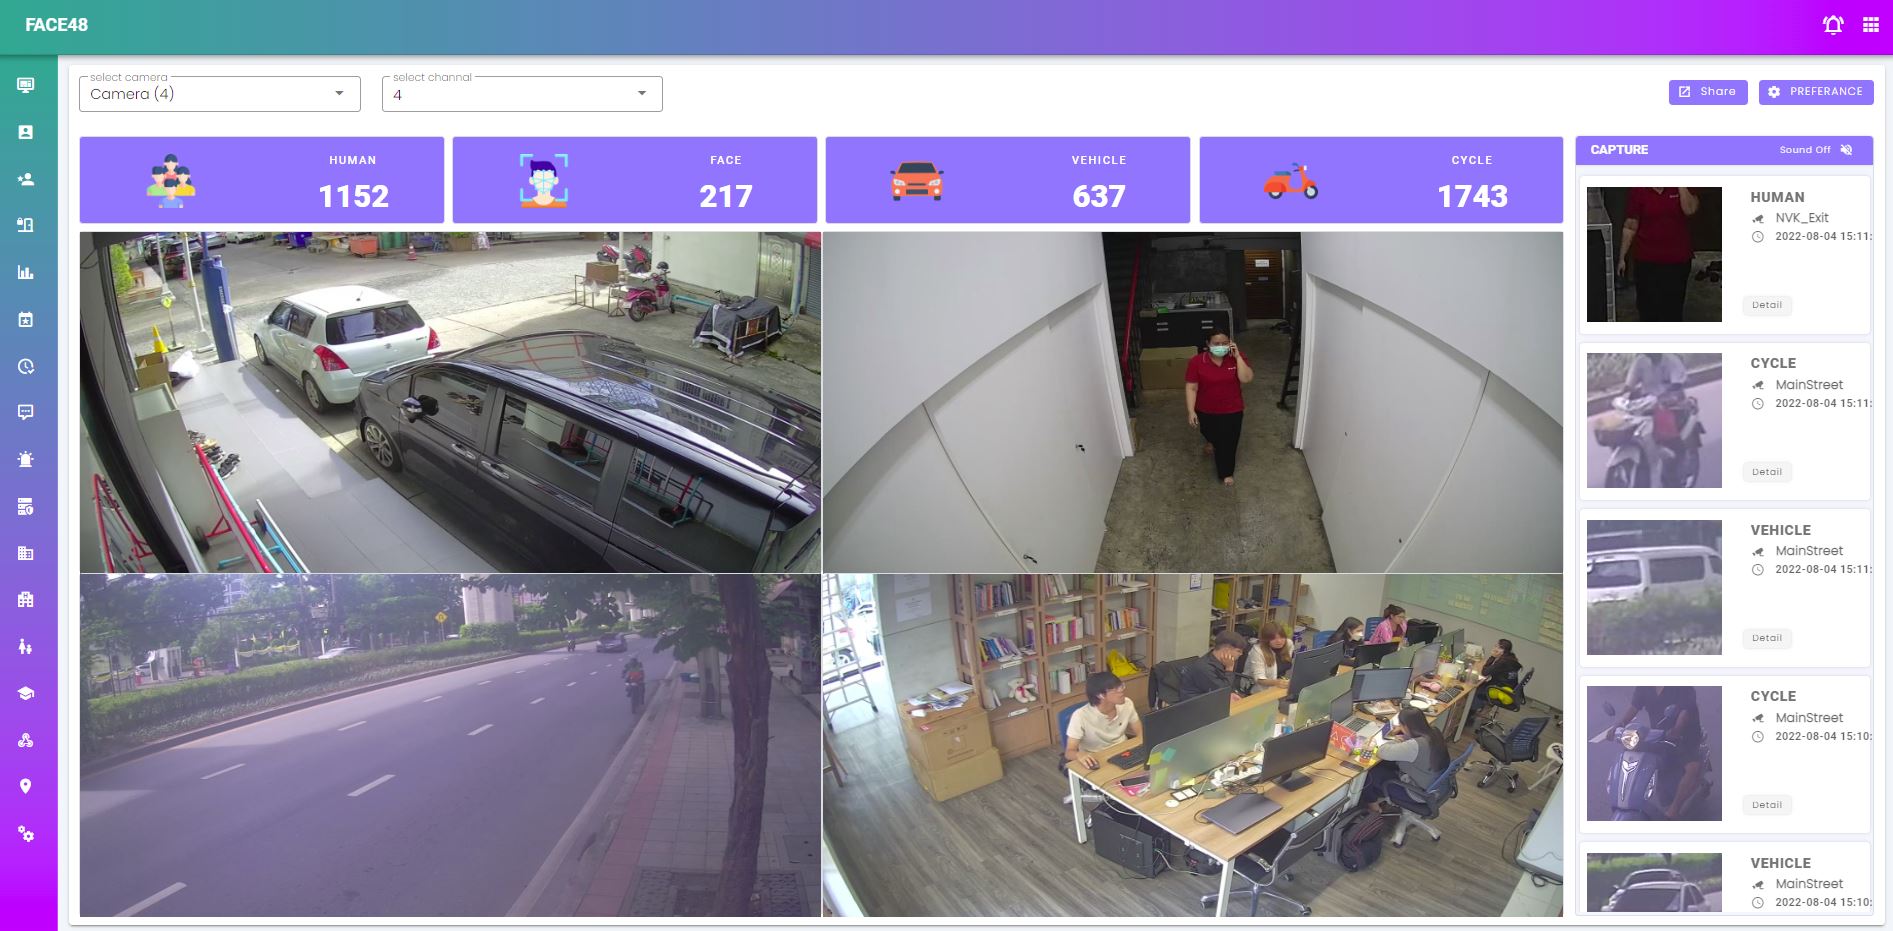Toggle the Sound Off mute control
Viewport: 1893px width, 931px height.
click(x=1816, y=150)
